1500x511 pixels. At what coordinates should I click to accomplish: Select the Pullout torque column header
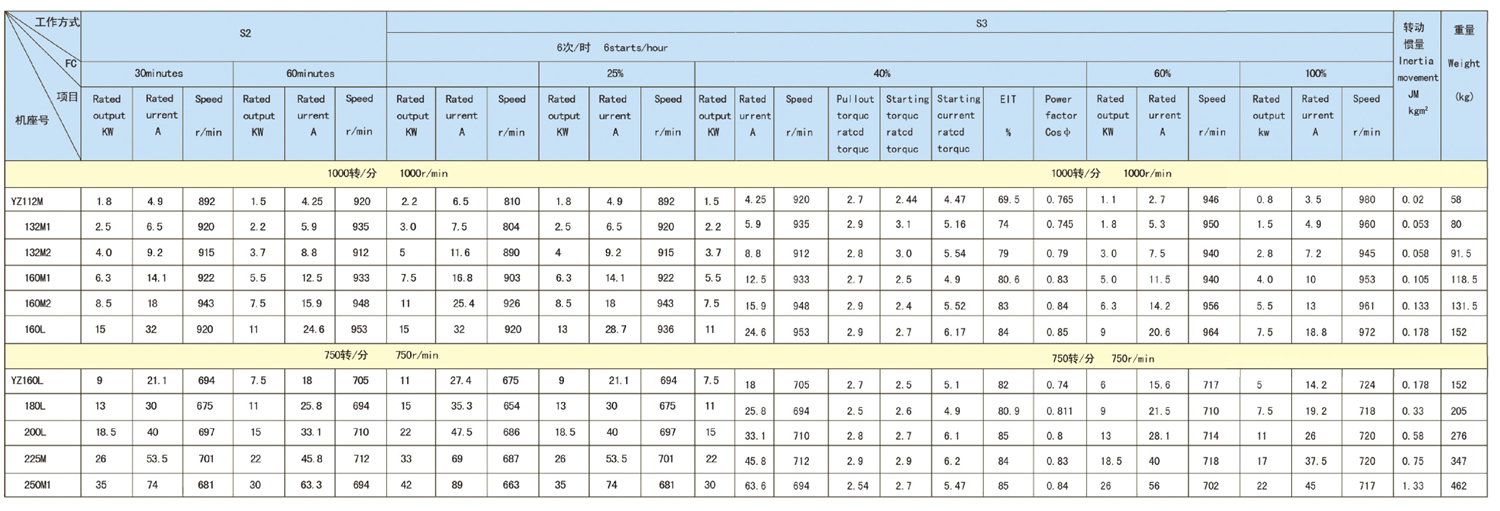856,123
